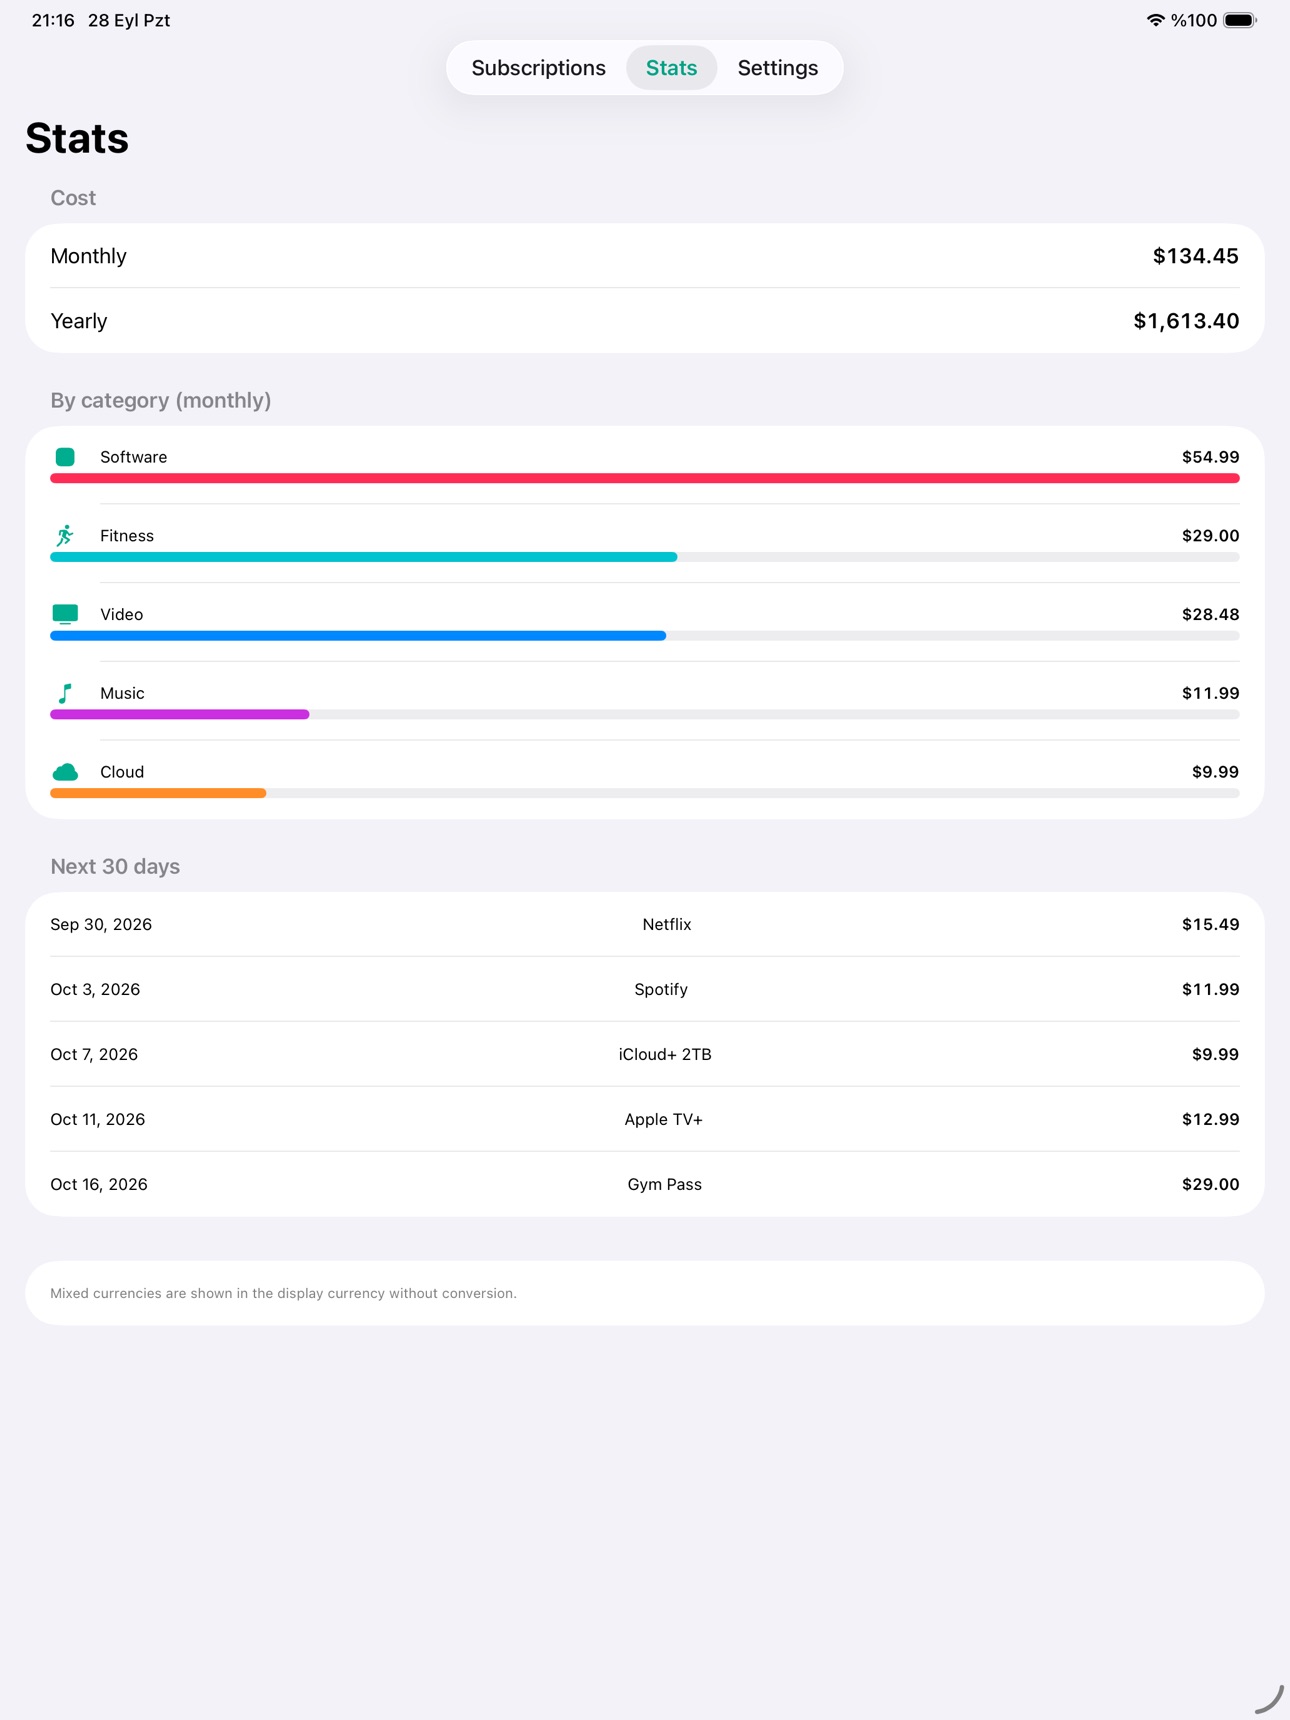Click the Video category label

(121, 614)
